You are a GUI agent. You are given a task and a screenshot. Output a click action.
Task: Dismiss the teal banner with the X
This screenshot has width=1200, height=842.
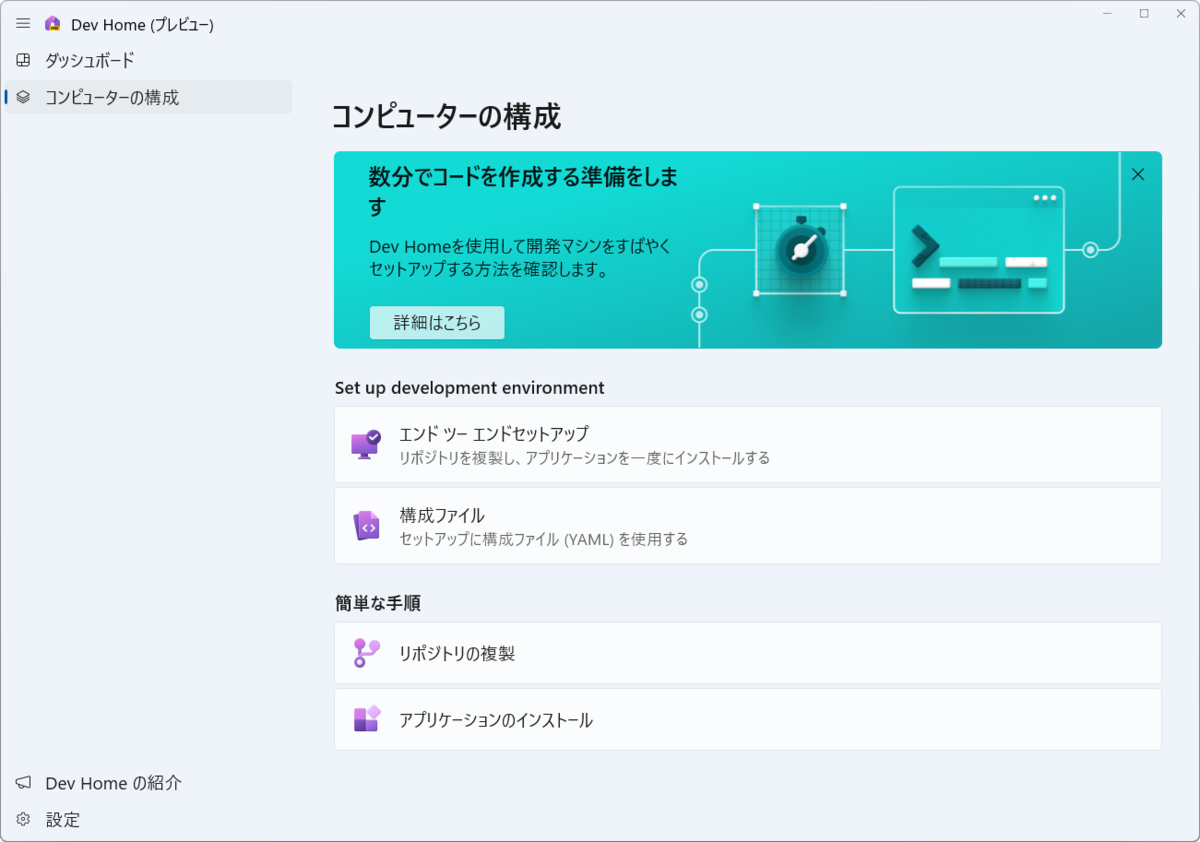pos(1137,173)
